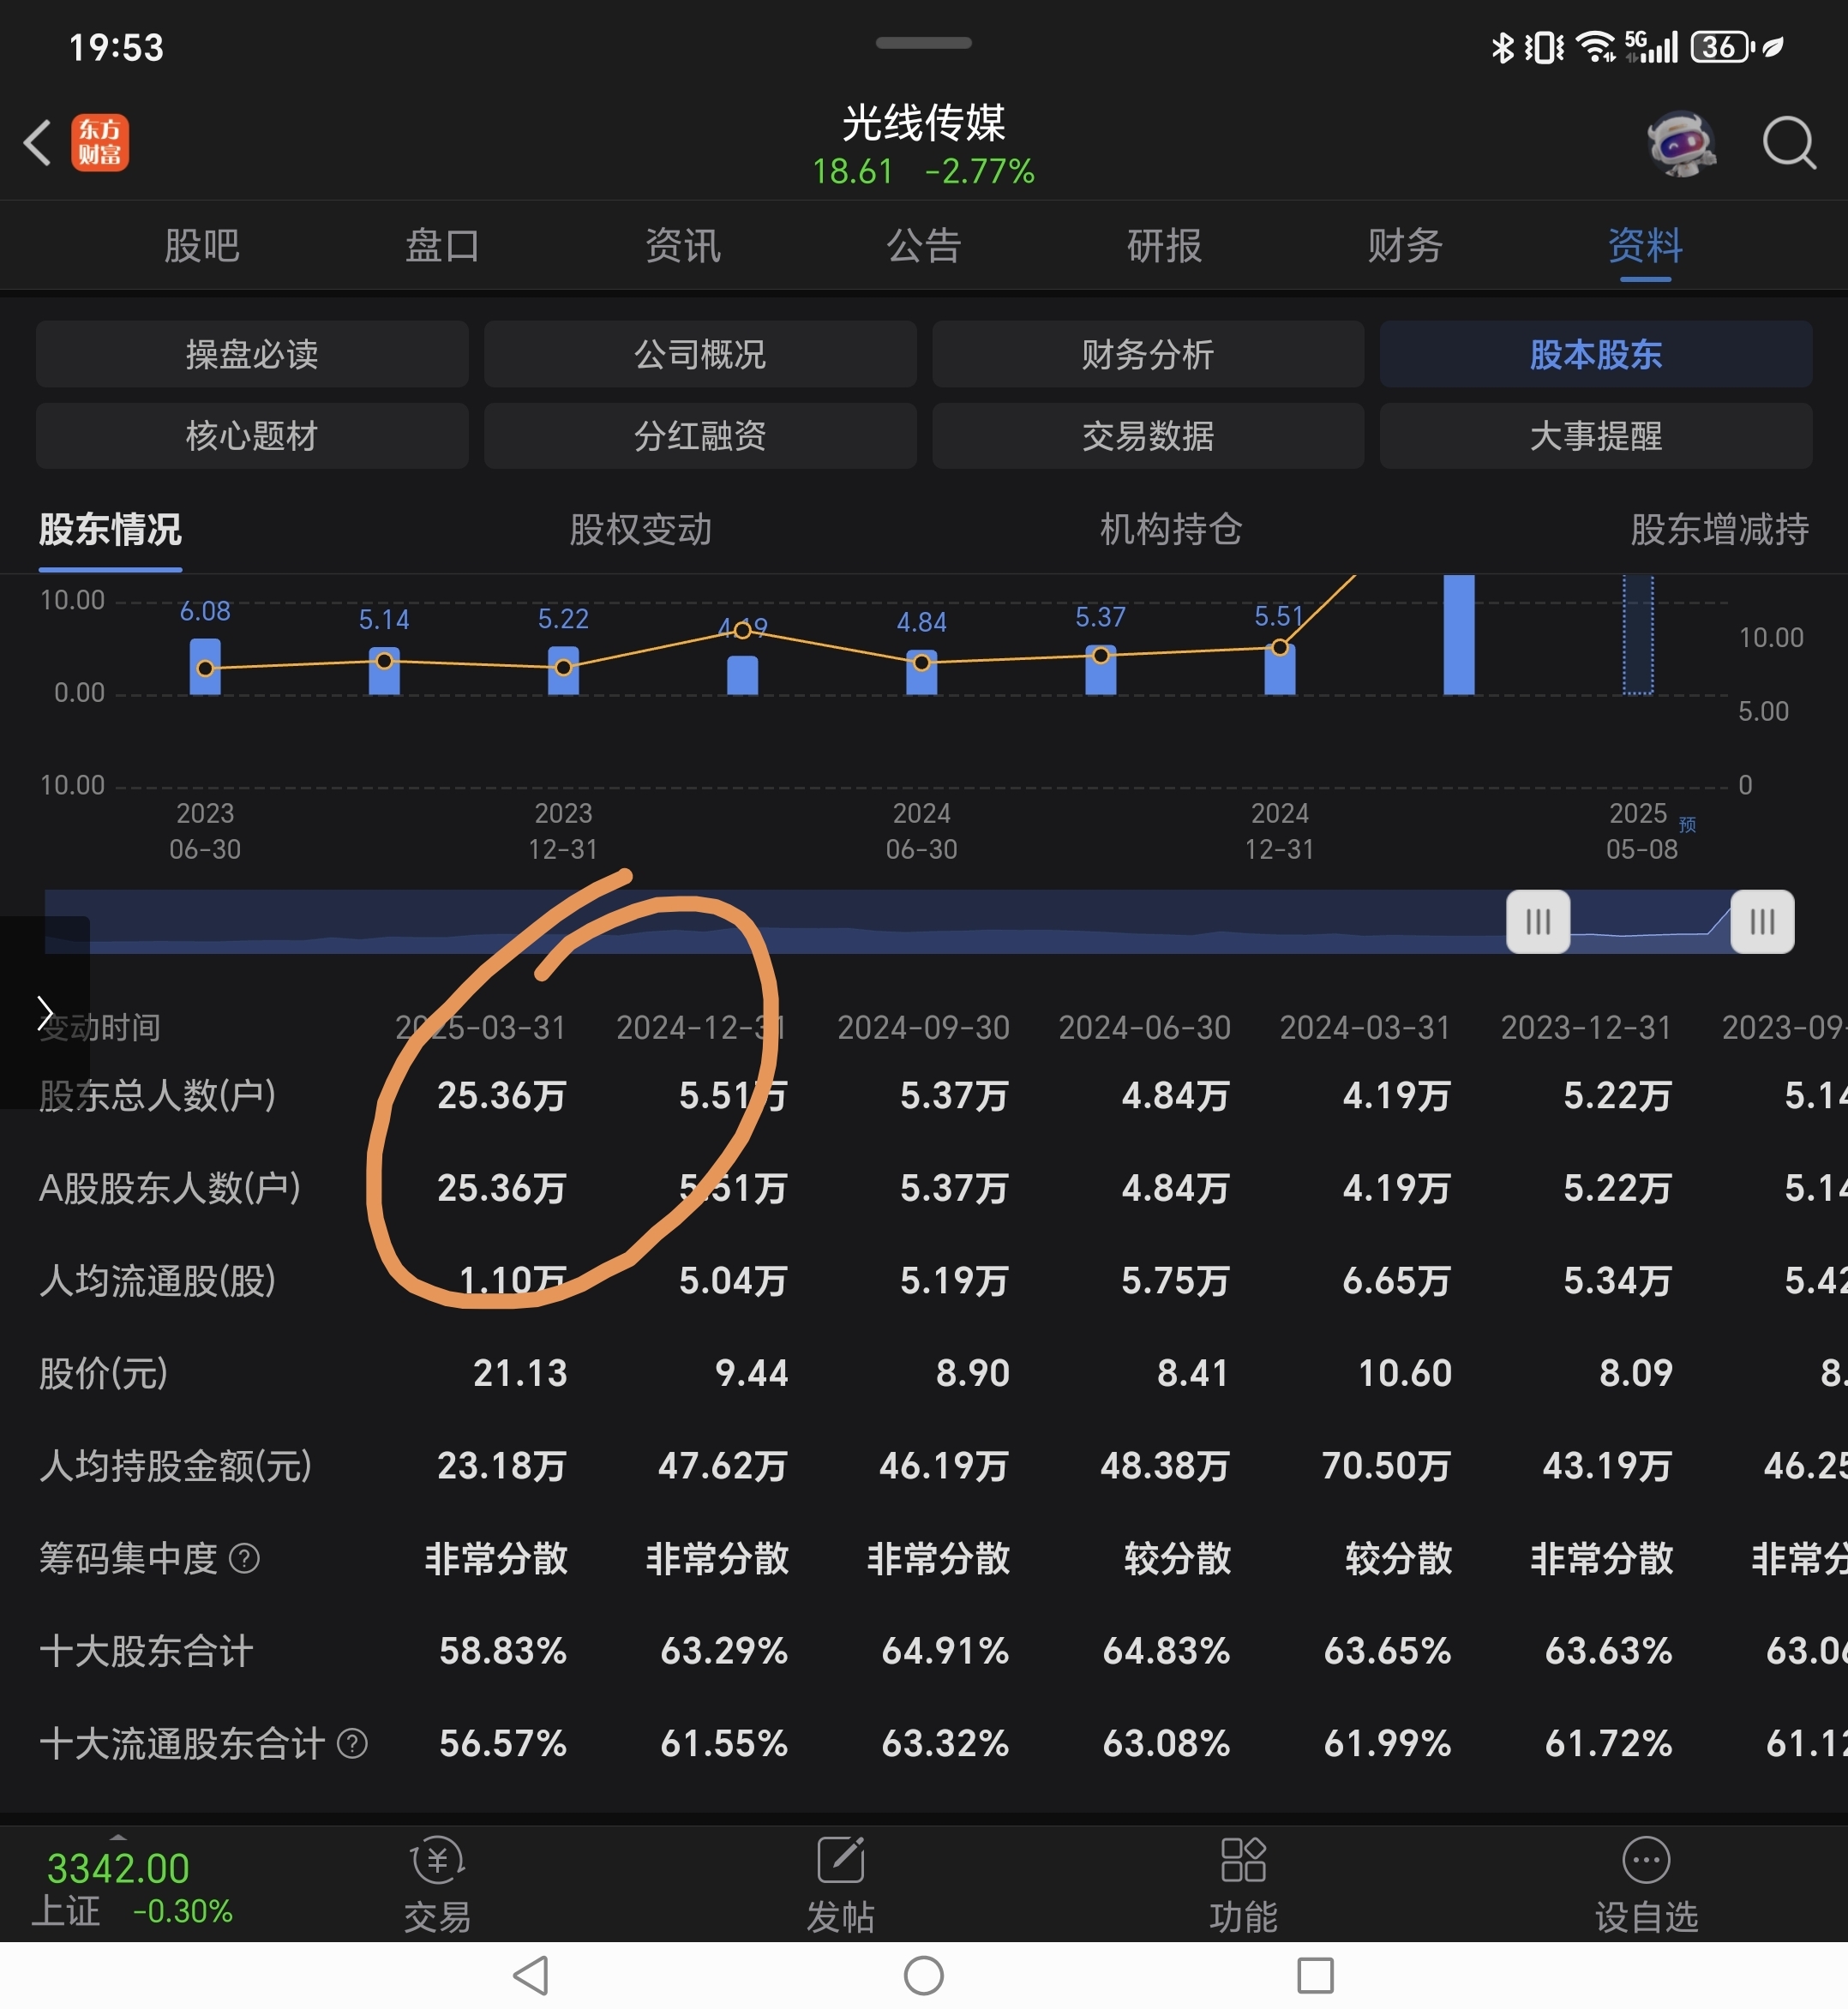Expand the side panel chevron arrow
Screen dimensions: 1848x2009
click(44, 1012)
